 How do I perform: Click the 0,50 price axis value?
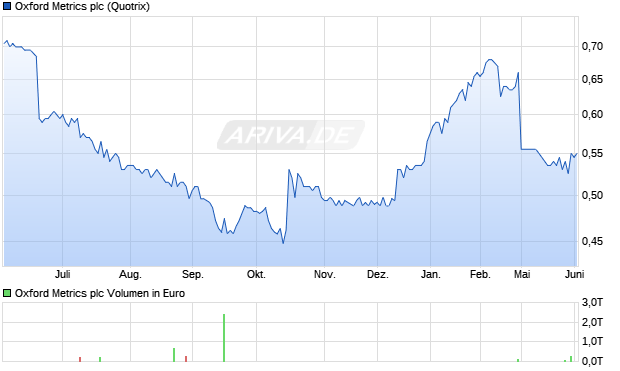pos(592,195)
